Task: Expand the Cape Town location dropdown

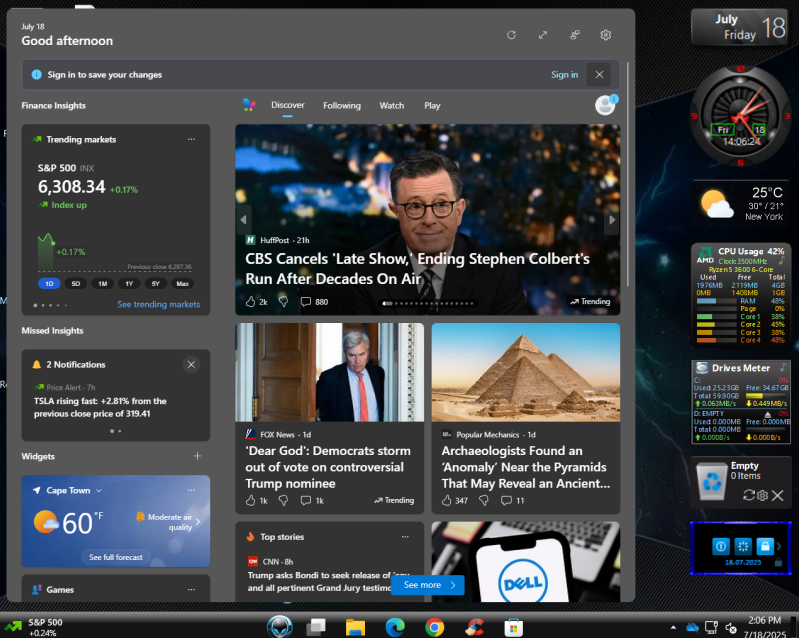Action: click(99, 490)
